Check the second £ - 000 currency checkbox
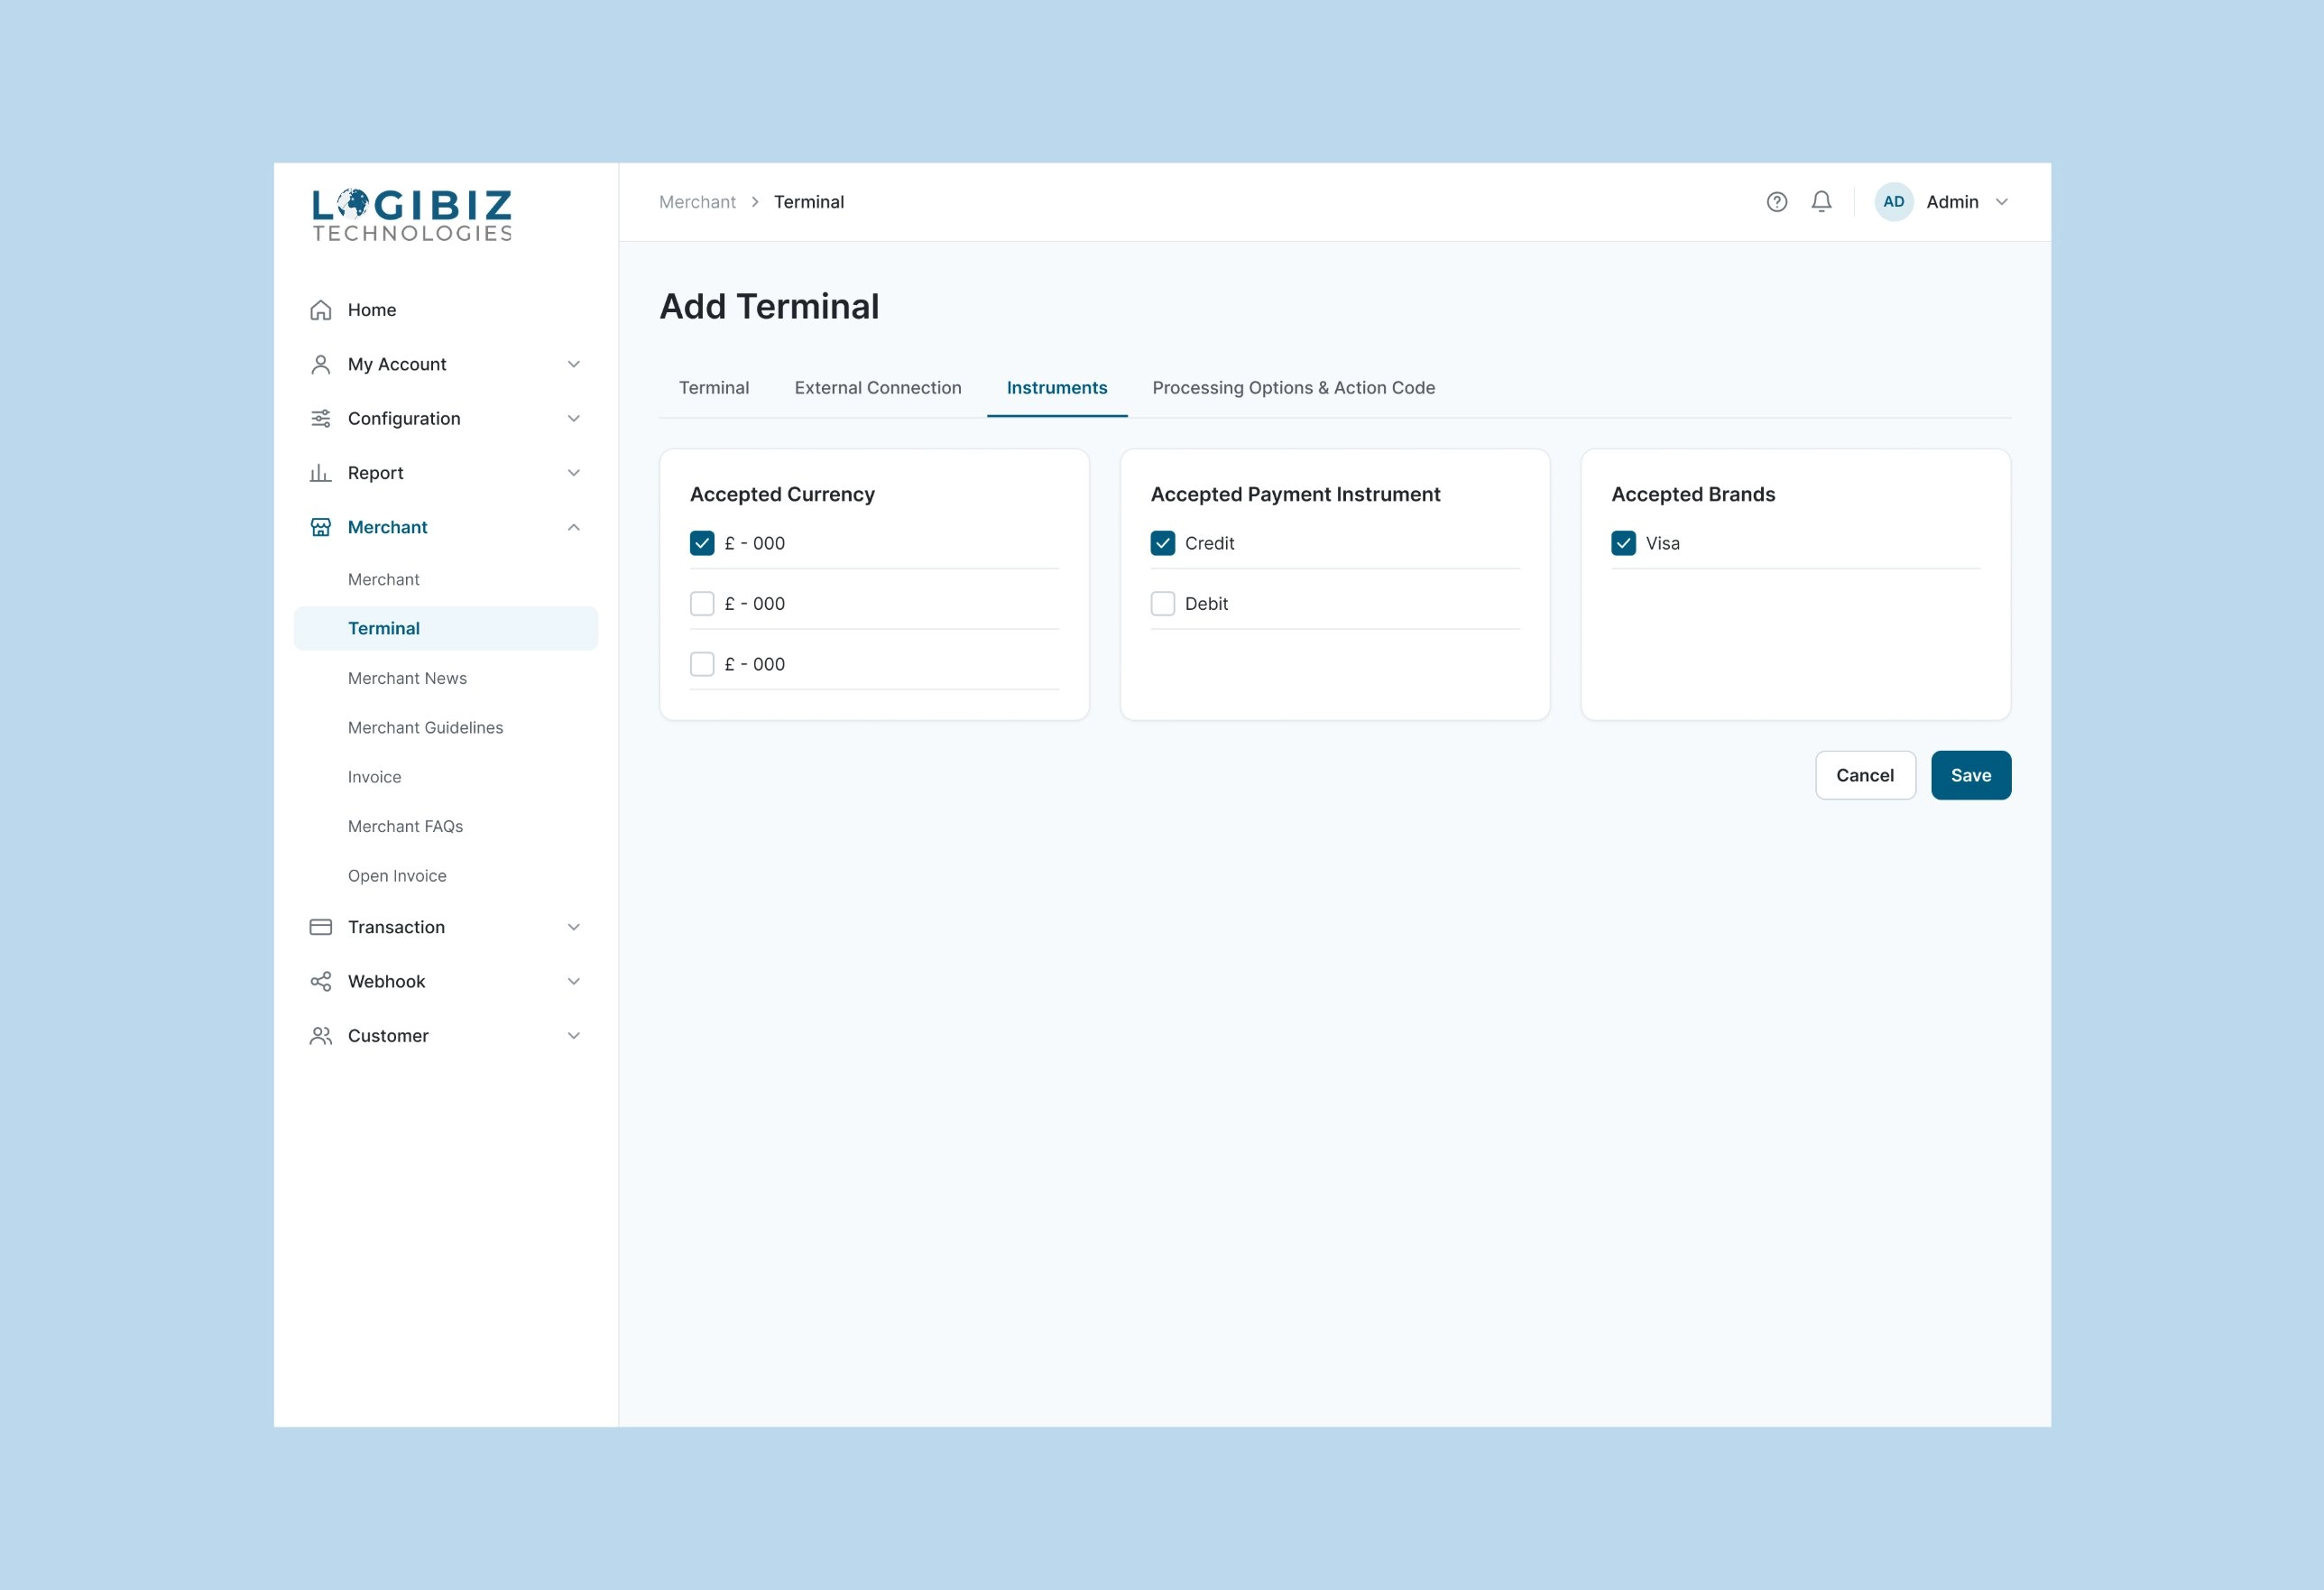Viewport: 2324px width, 1590px height. point(702,604)
